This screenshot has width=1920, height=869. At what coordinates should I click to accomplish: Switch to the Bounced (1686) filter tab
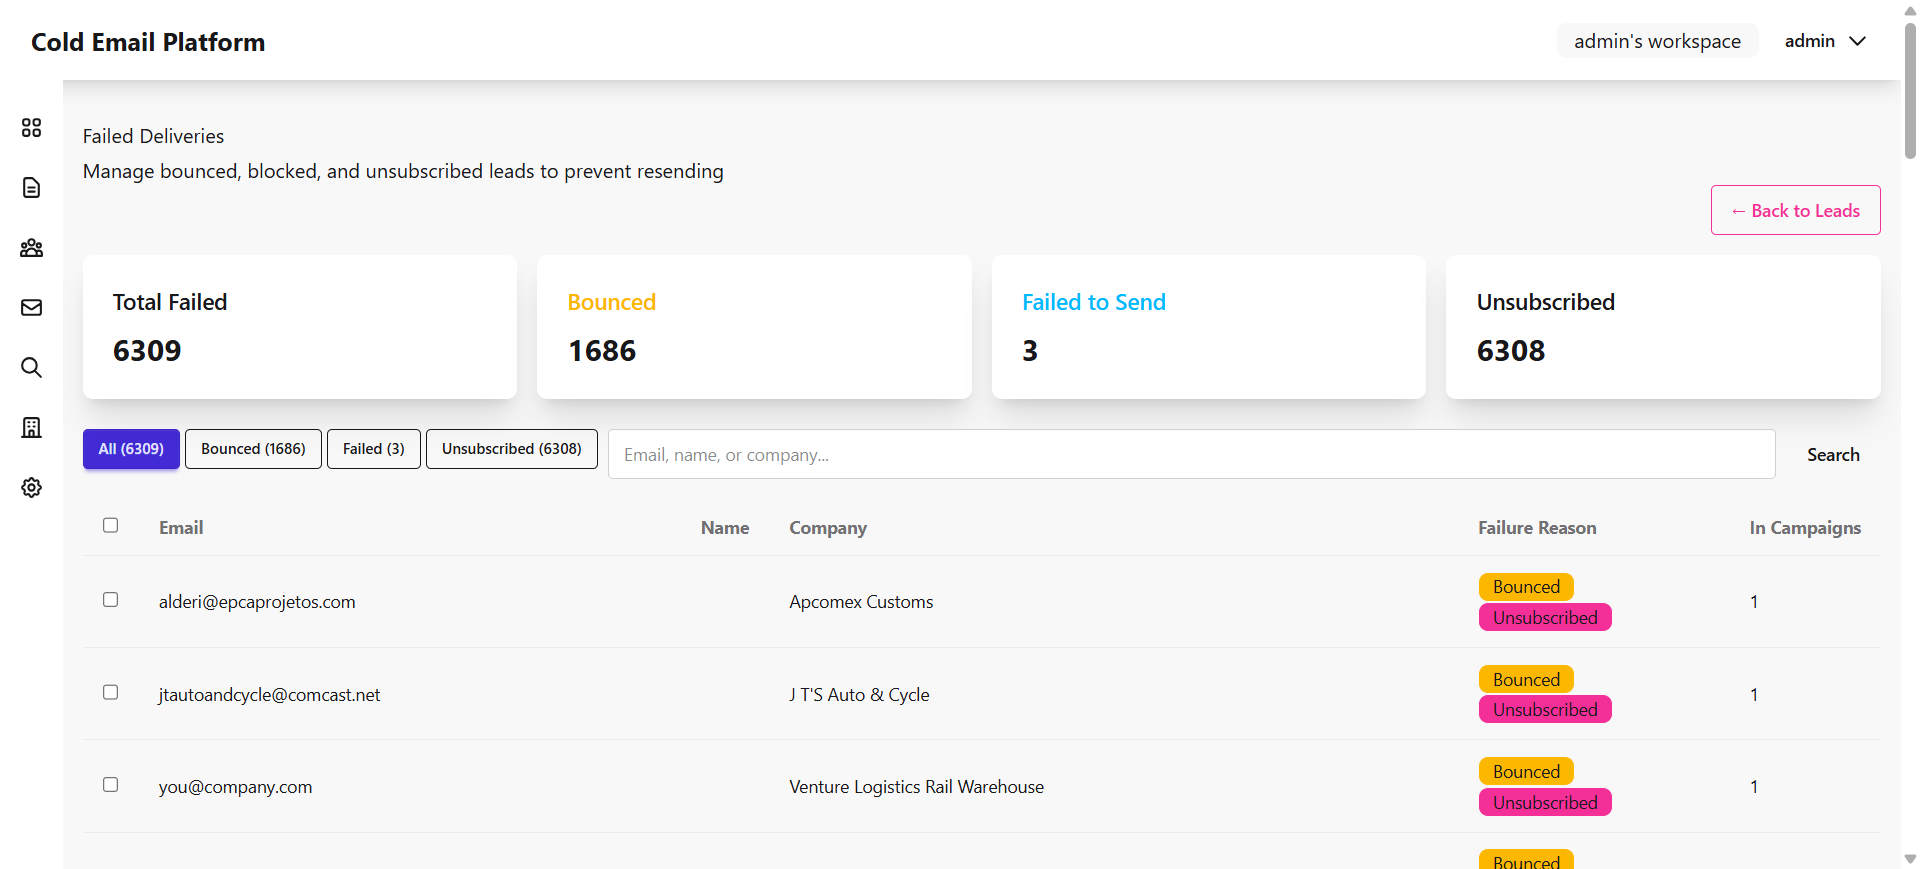253,449
